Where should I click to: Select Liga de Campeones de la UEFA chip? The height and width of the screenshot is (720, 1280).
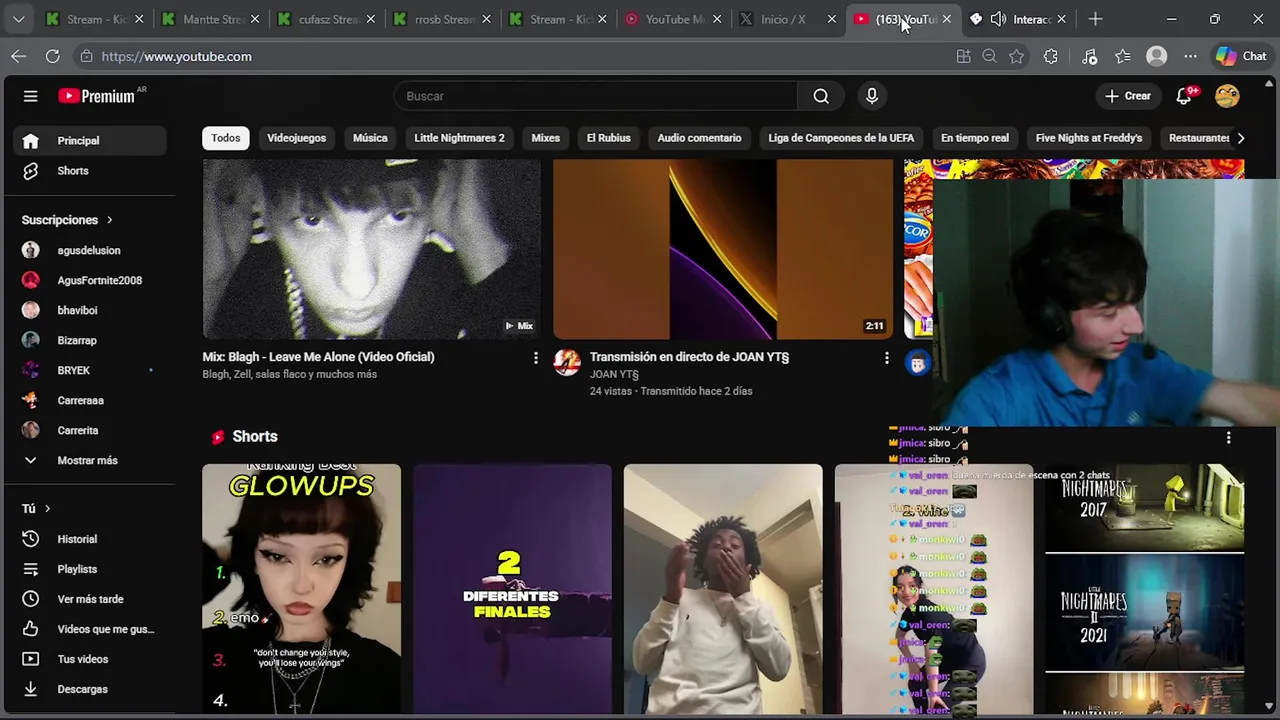click(x=841, y=138)
